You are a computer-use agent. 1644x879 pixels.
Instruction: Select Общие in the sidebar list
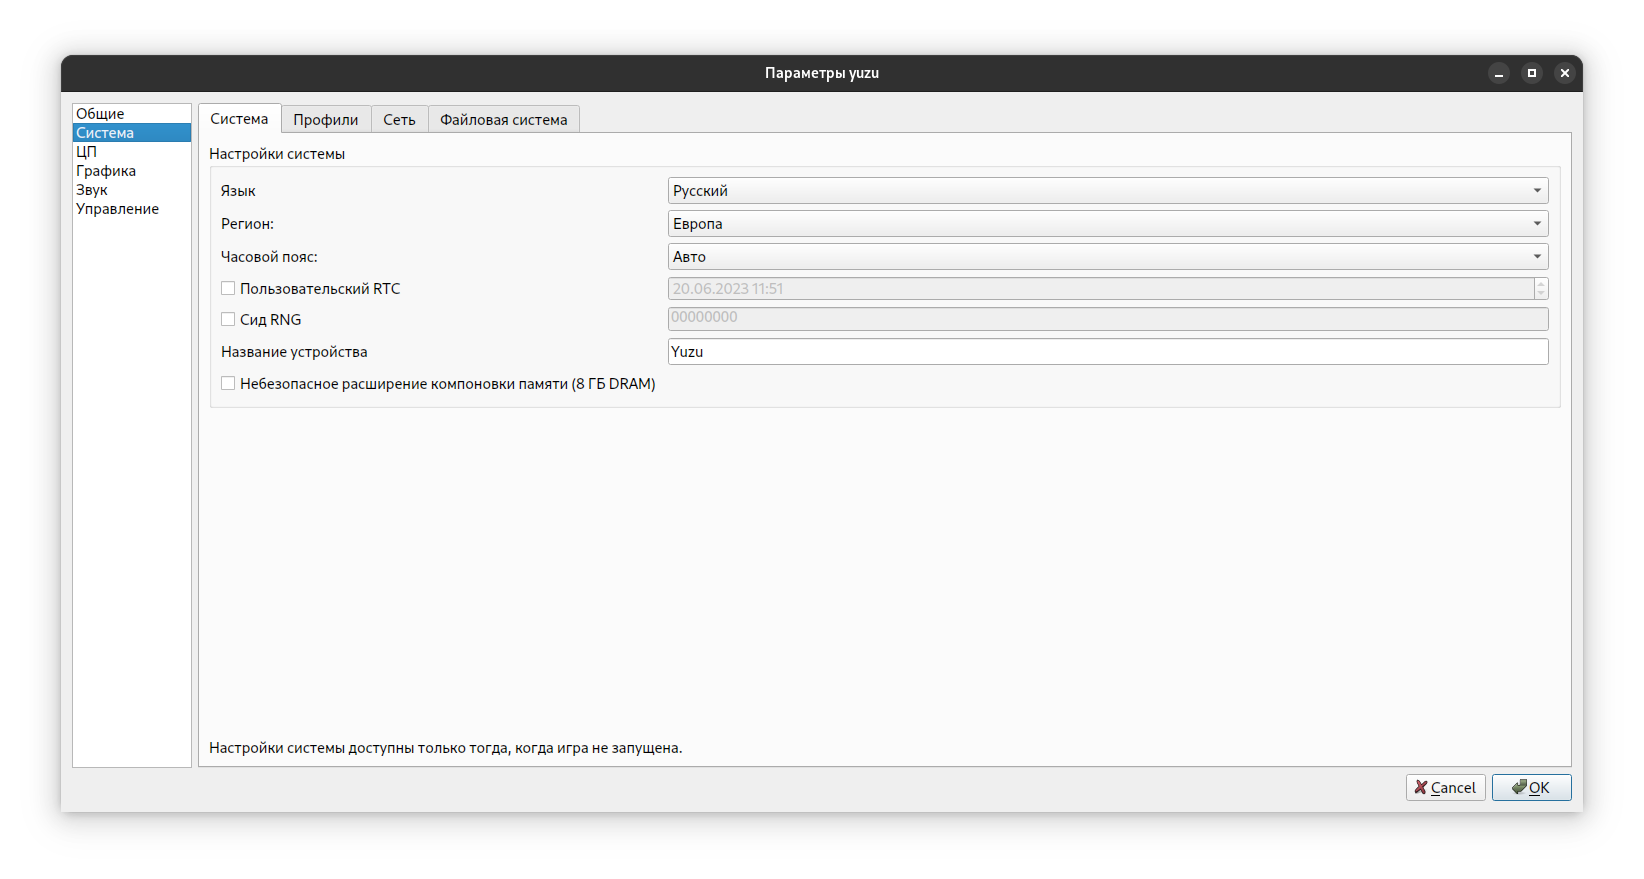pos(131,114)
